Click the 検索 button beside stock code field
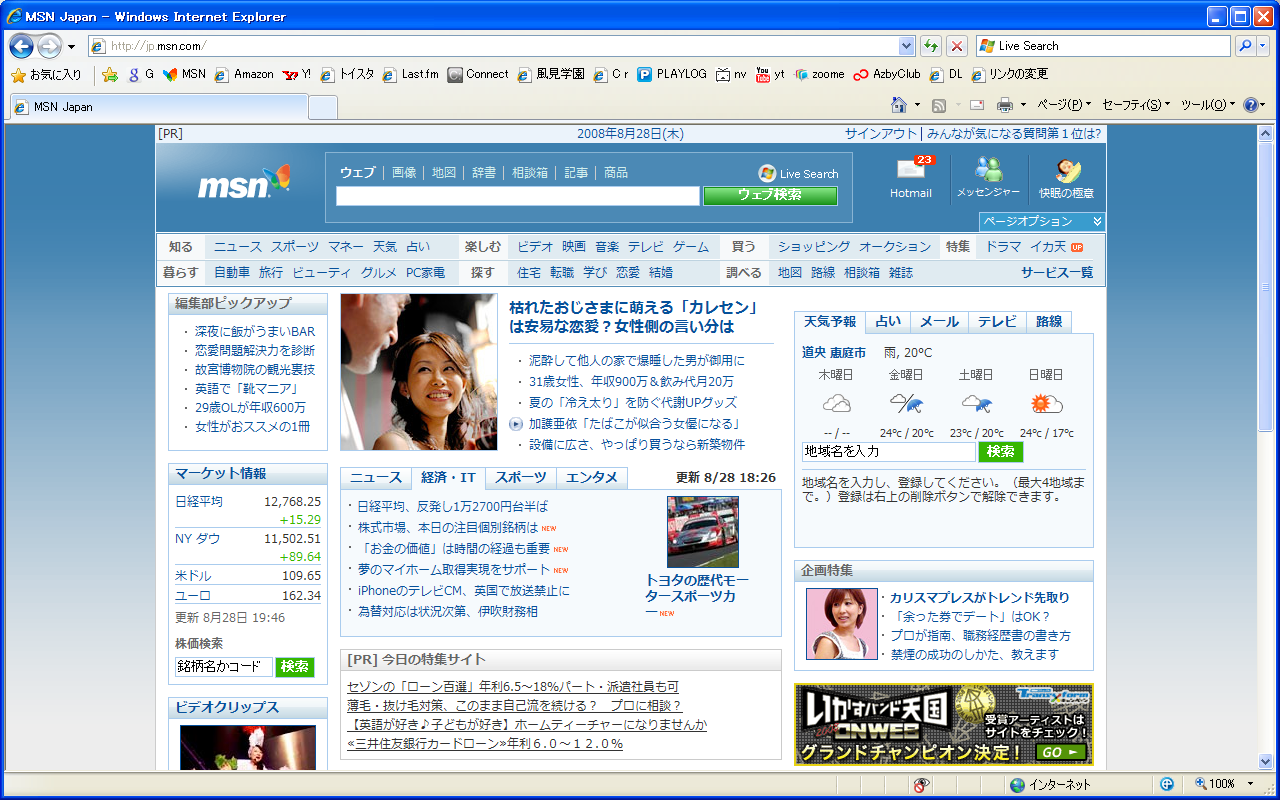1280x800 pixels. (295, 667)
